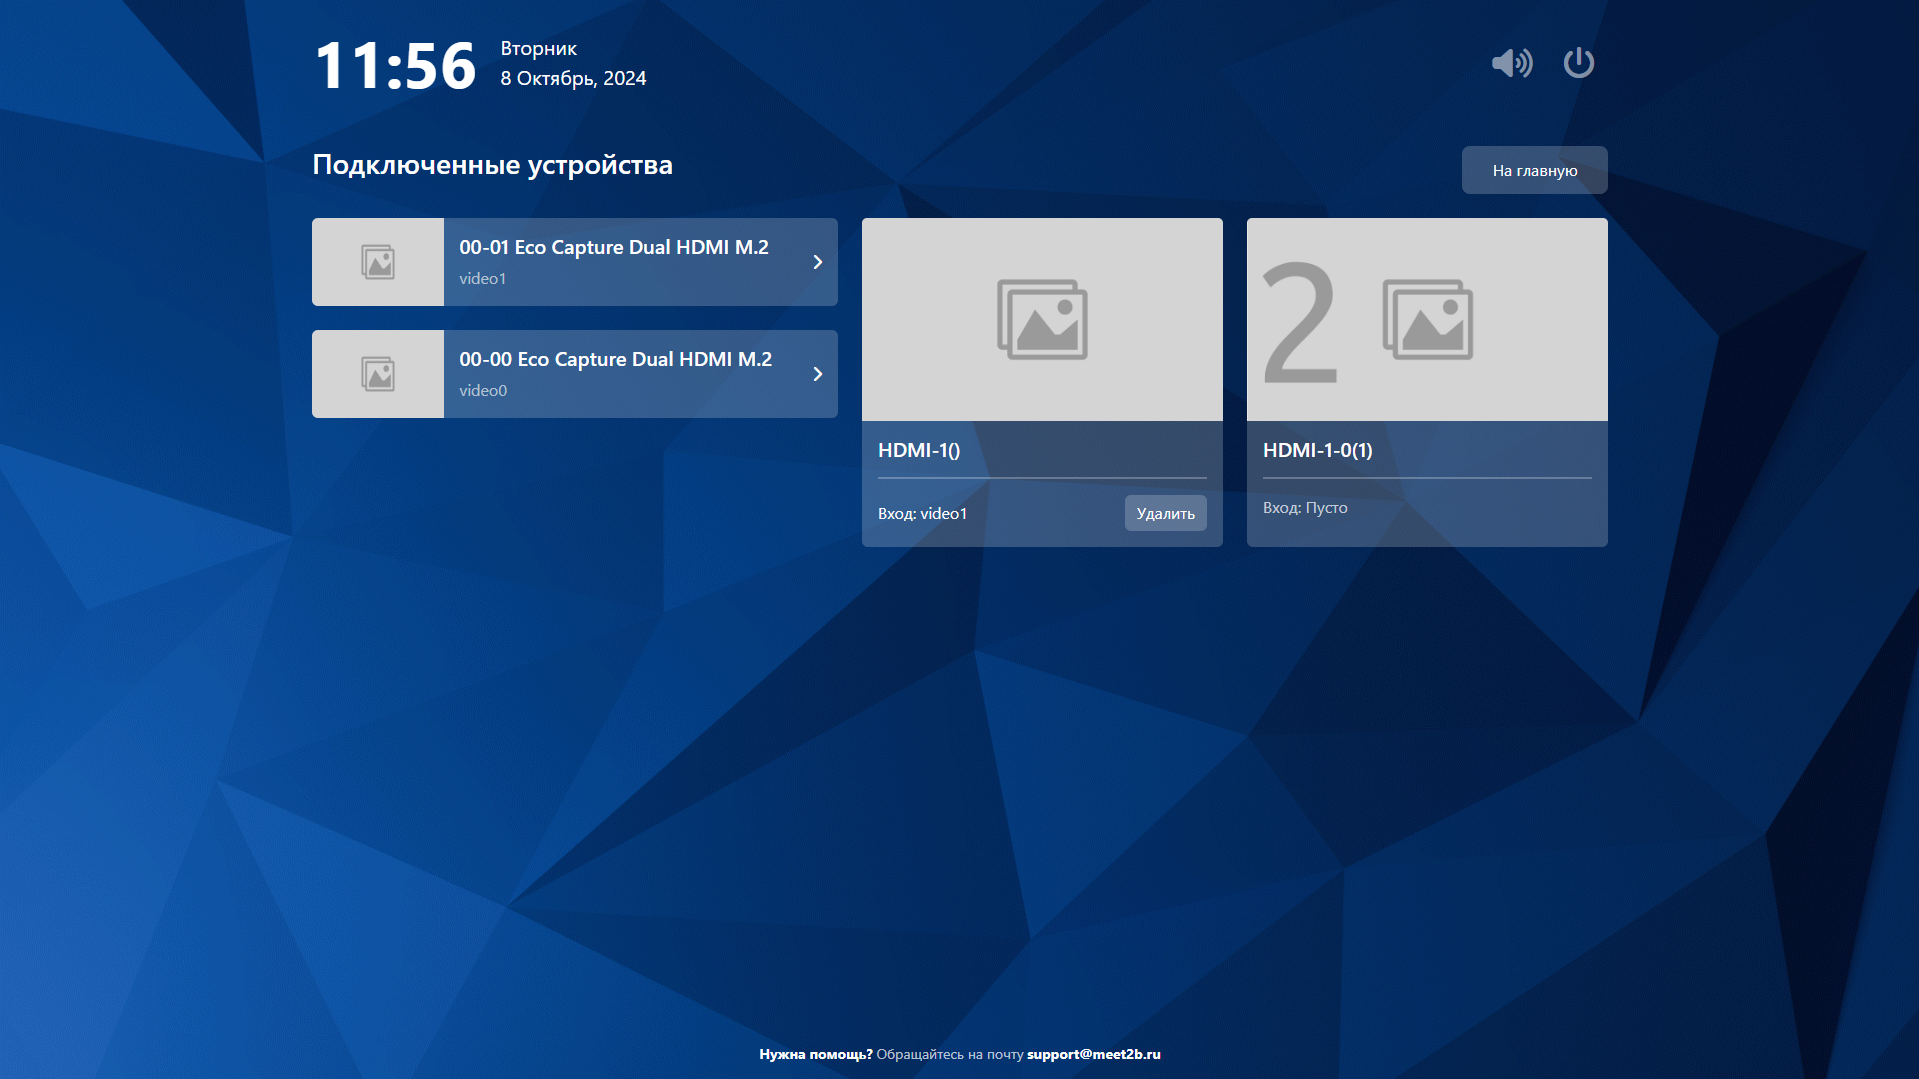Open the support@meet2b.ru email link
Viewport: 1919px width, 1079px height.
click(x=1093, y=1054)
